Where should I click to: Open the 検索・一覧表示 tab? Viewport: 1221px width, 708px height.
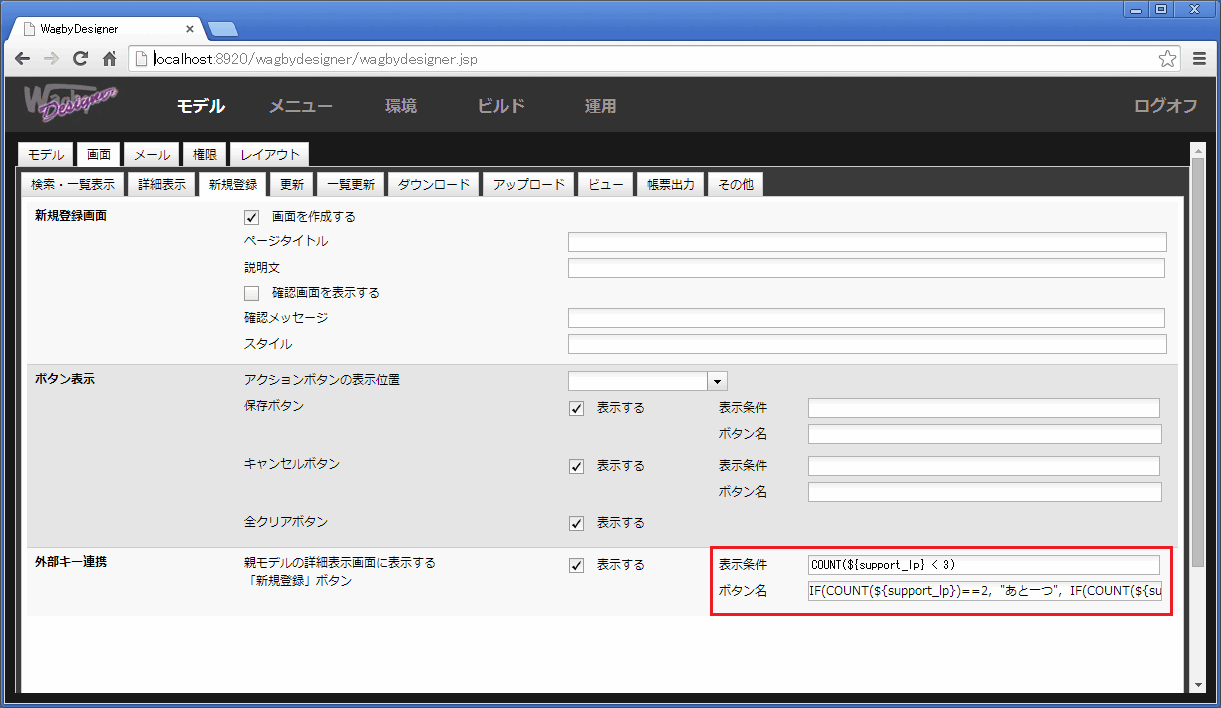(73, 184)
